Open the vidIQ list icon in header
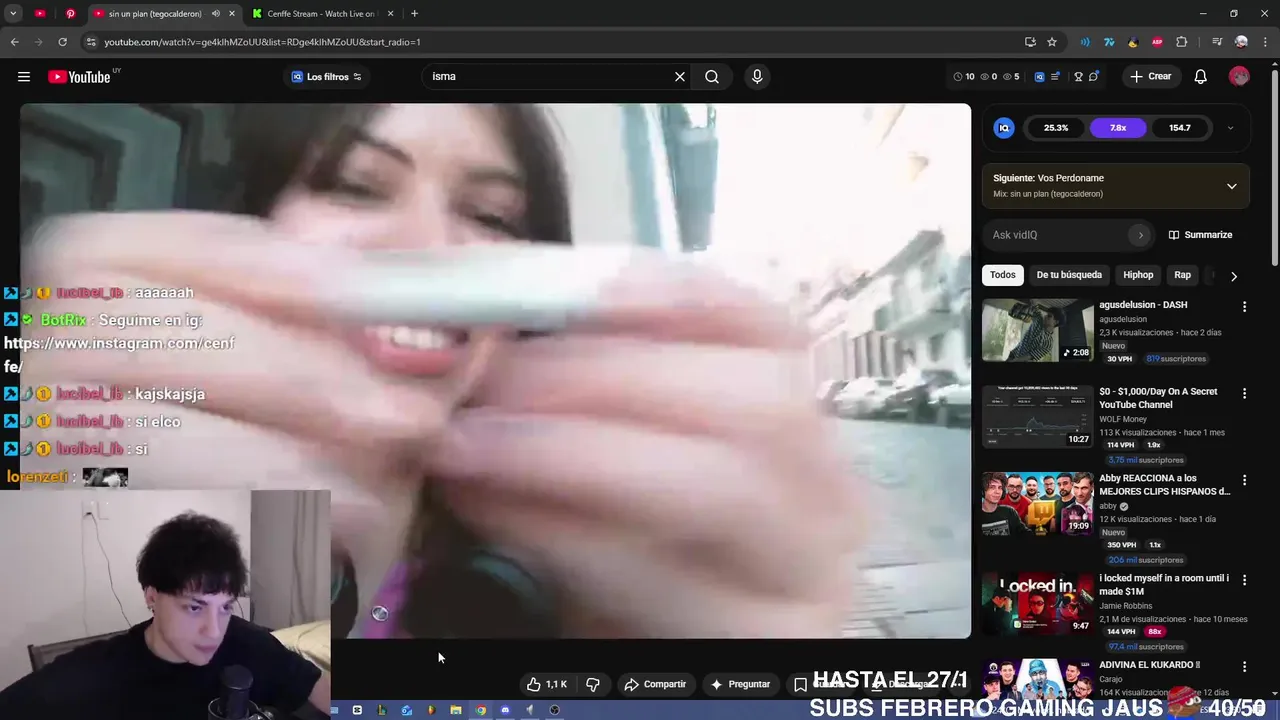This screenshot has height=720, width=1280. (x=1055, y=77)
